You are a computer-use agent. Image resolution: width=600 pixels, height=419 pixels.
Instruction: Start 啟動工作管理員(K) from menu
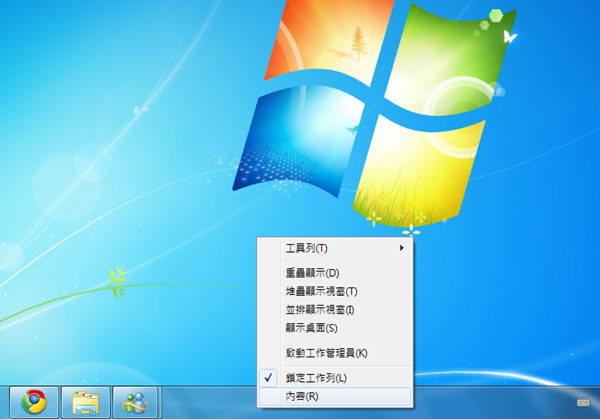335,353
